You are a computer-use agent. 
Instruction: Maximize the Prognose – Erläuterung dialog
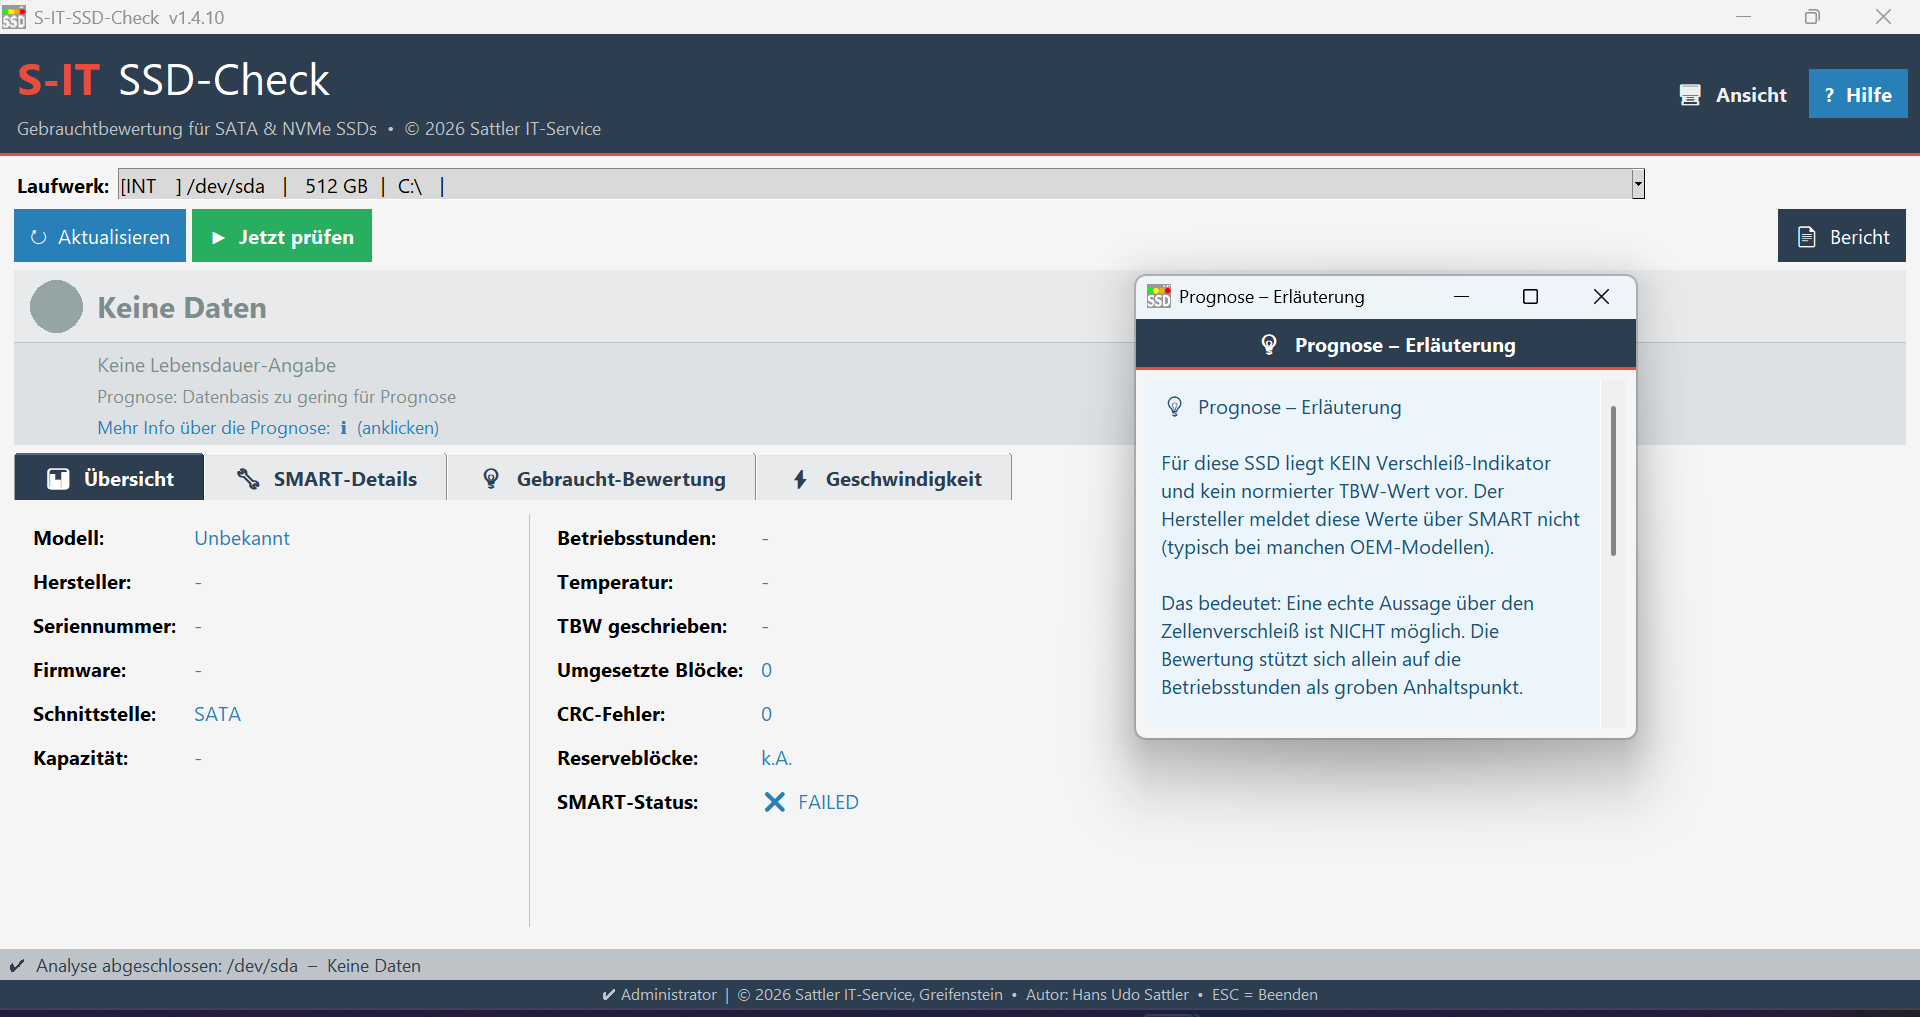(1530, 297)
